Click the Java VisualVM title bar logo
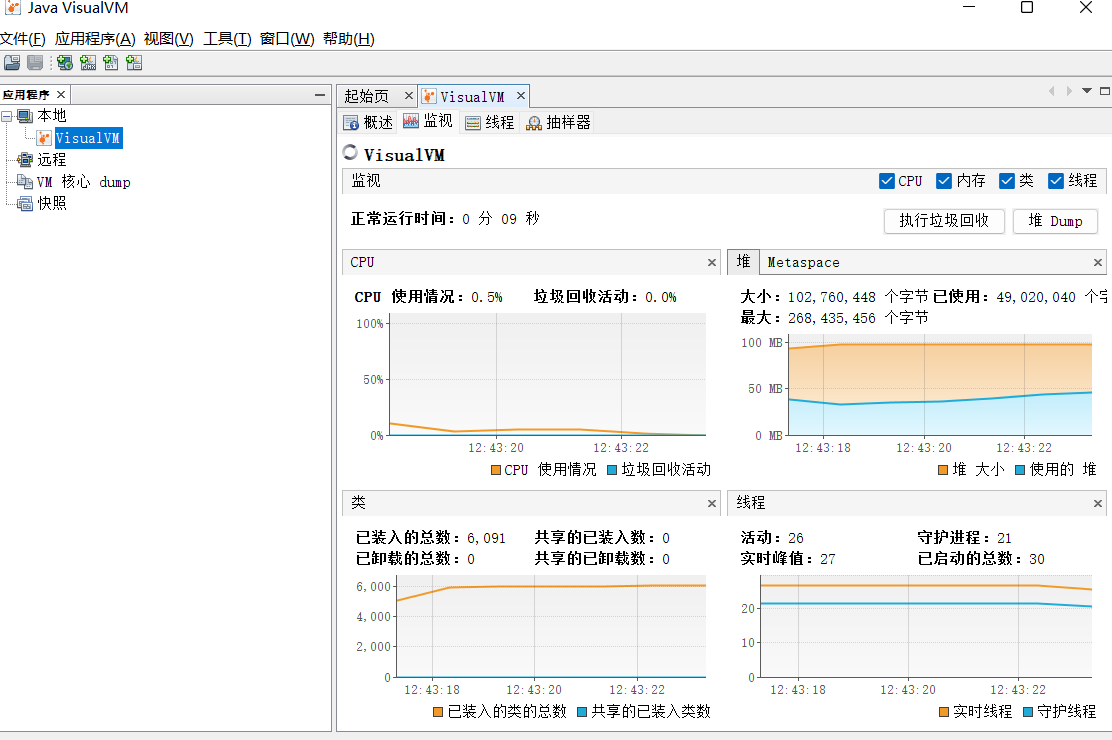This screenshot has width=1112, height=740. pyautogui.click(x=12, y=8)
